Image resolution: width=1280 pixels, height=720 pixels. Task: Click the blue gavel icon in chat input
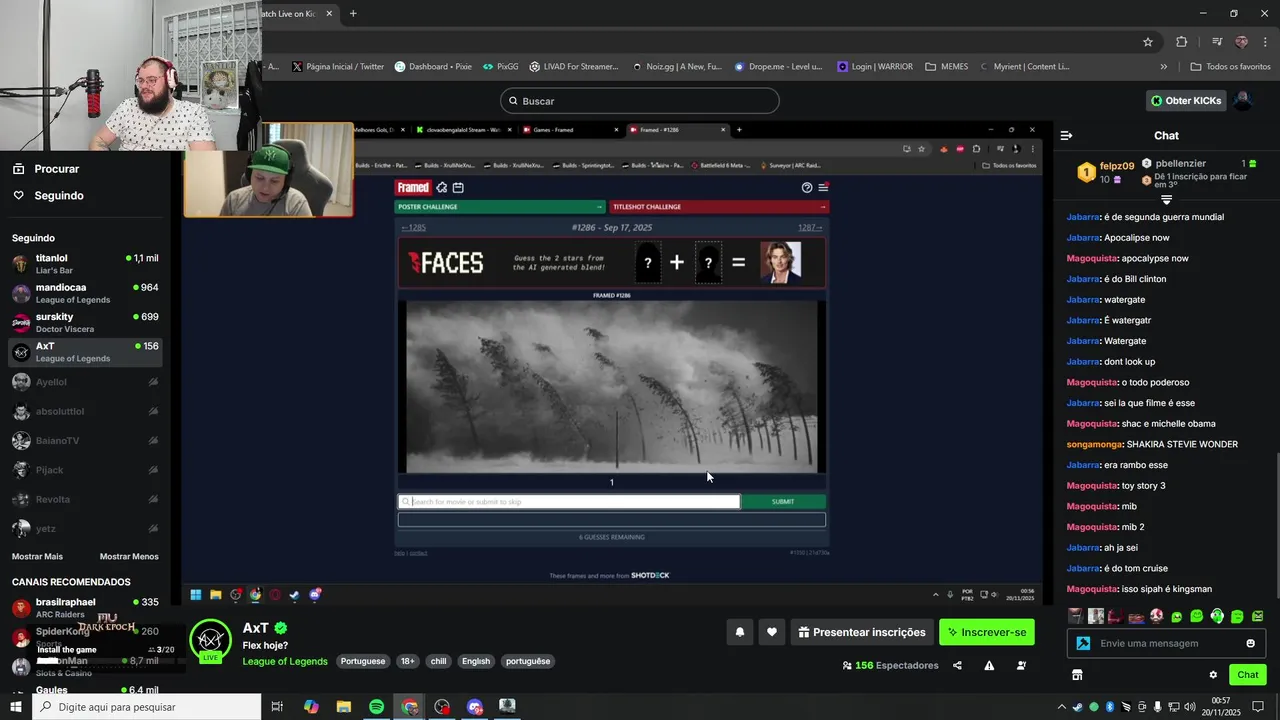(x=1082, y=643)
